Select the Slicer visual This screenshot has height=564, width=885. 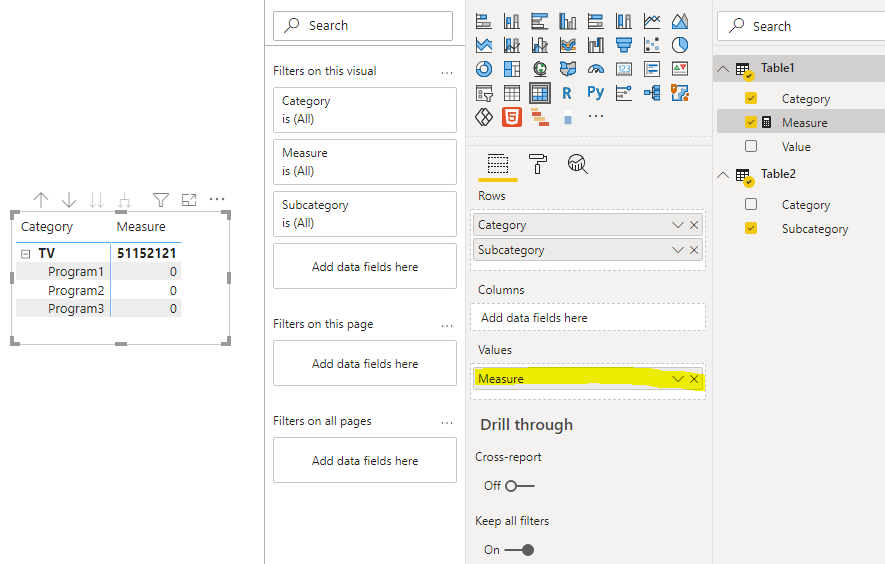[x=484, y=93]
